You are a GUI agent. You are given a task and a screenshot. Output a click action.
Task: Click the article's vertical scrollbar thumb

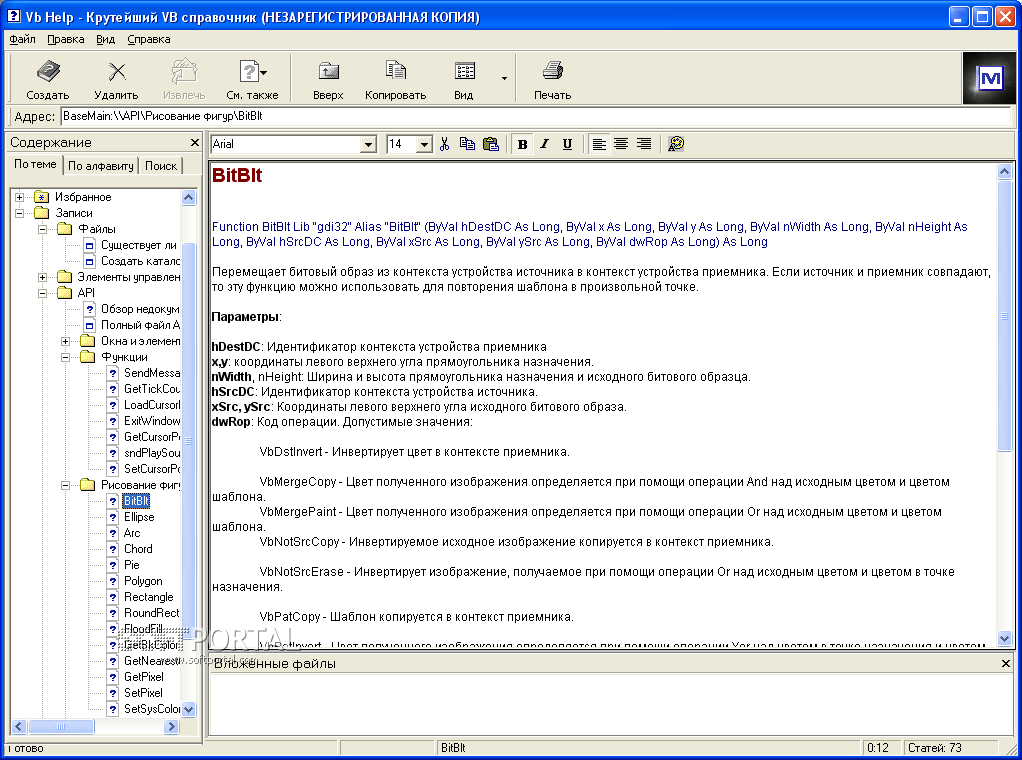pos(1004,315)
